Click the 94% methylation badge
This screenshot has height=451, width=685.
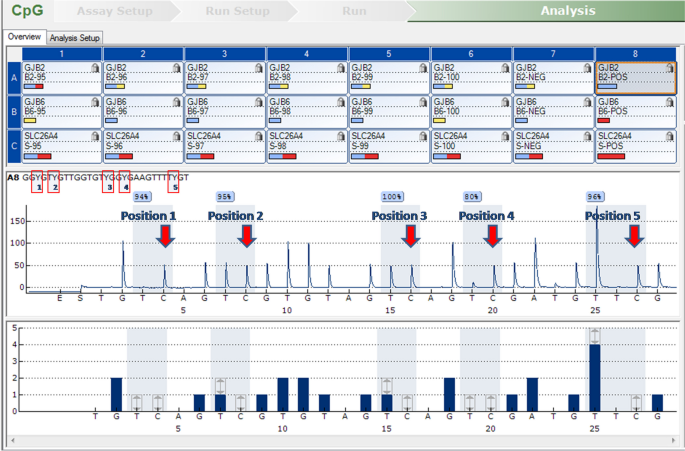(142, 197)
